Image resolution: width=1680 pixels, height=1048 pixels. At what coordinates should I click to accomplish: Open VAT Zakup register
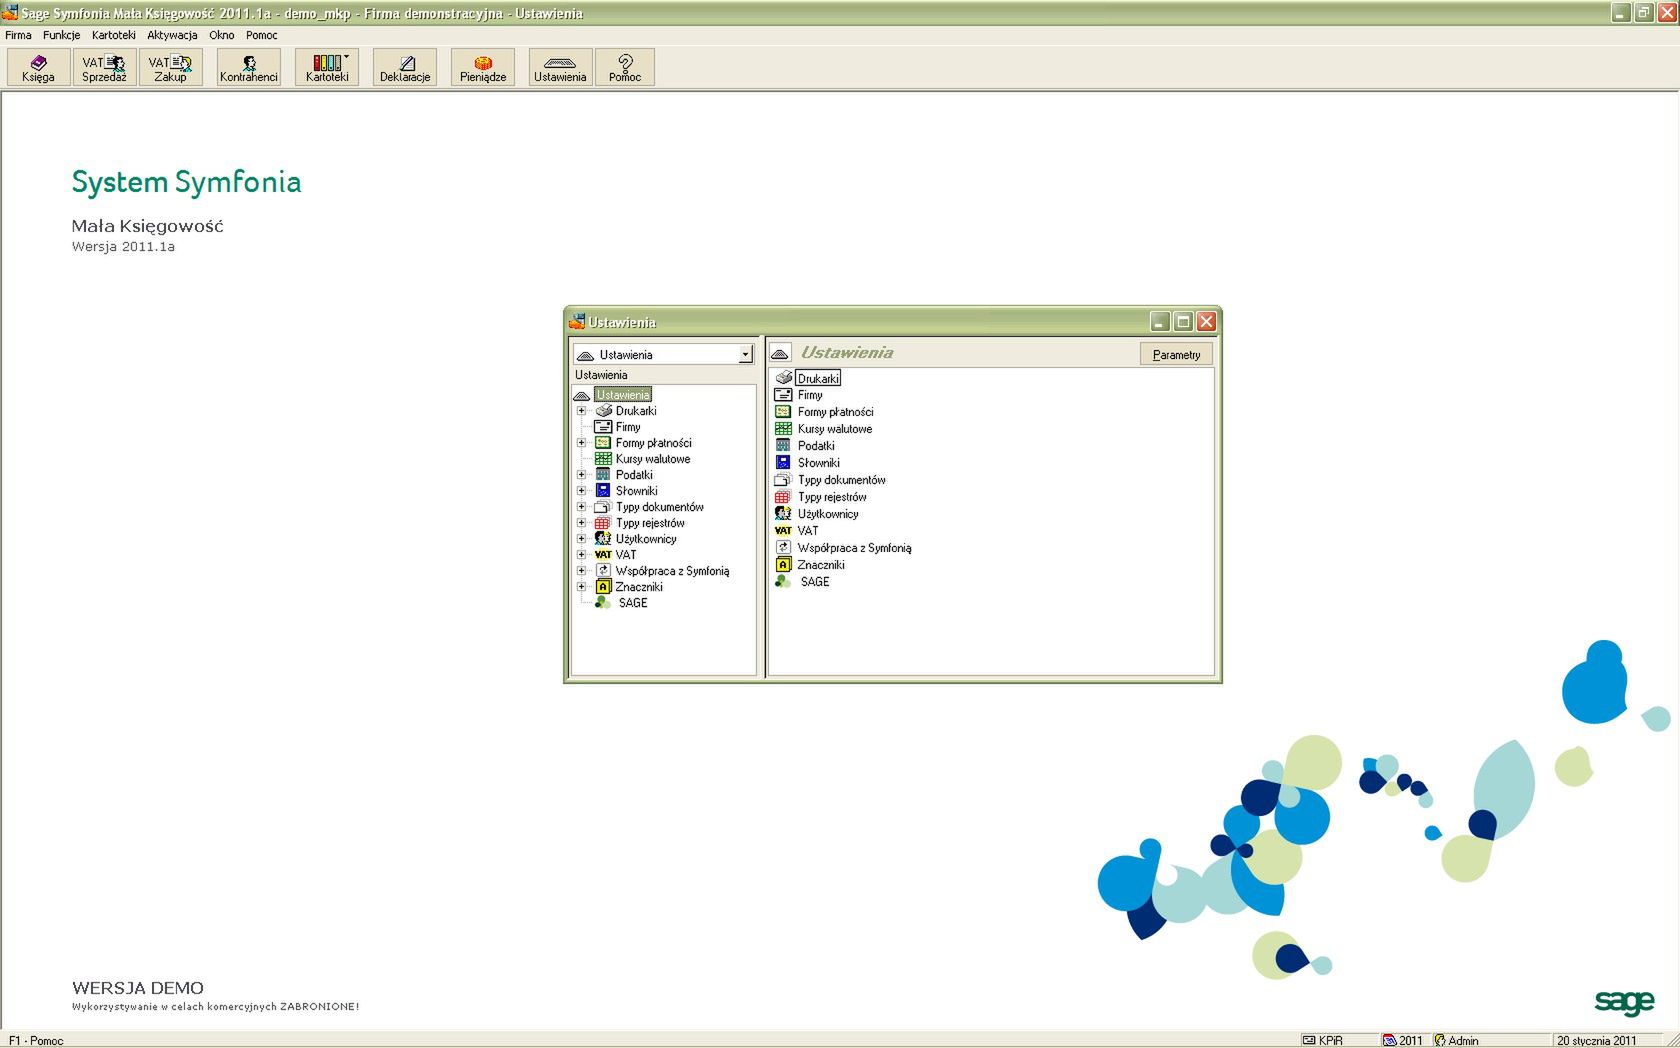(x=170, y=67)
